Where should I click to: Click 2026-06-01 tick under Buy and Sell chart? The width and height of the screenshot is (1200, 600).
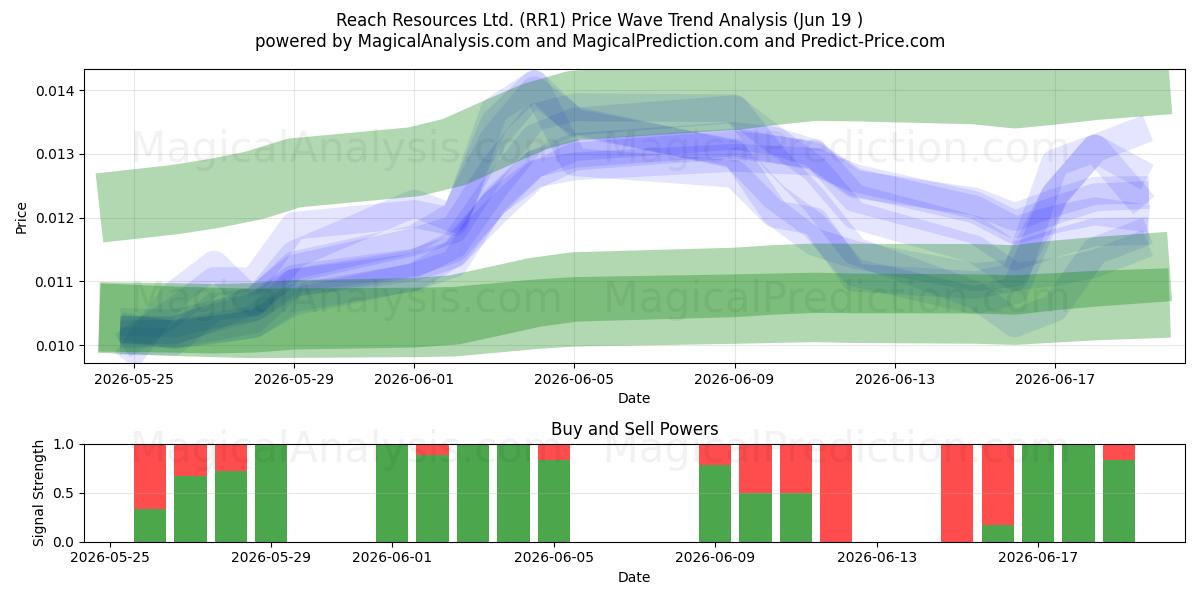point(392,558)
